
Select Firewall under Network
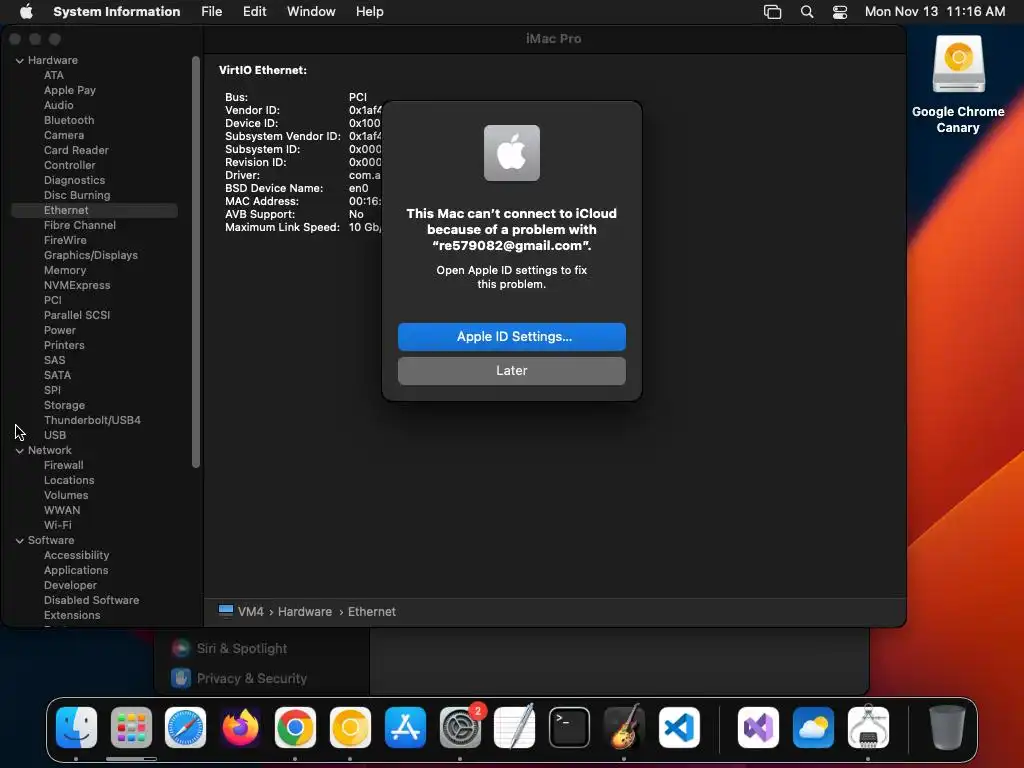pos(63,466)
